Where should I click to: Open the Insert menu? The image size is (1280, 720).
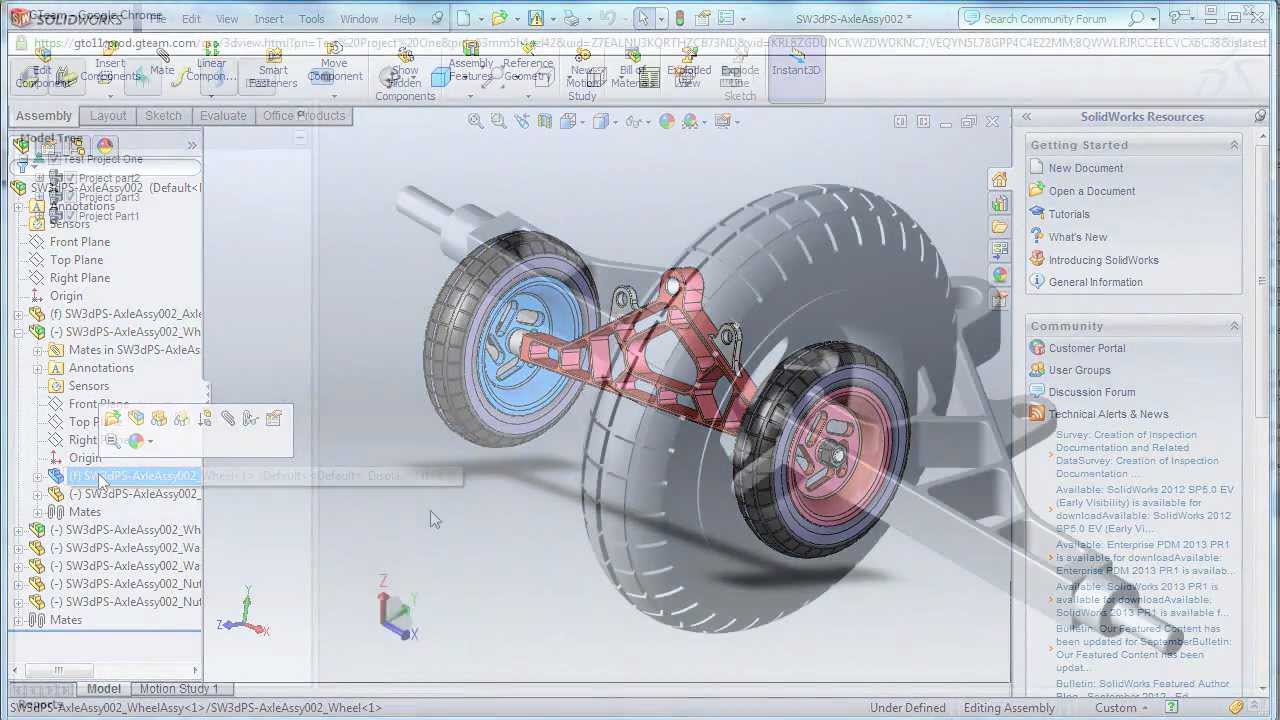tap(269, 19)
